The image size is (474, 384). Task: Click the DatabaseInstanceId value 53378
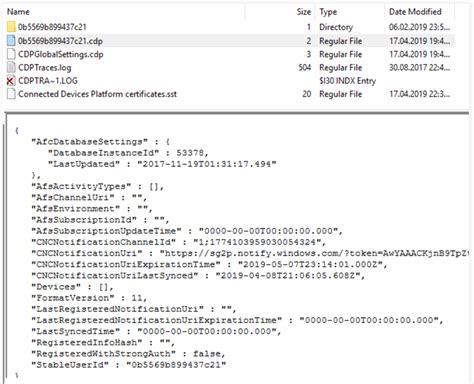point(190,153)
